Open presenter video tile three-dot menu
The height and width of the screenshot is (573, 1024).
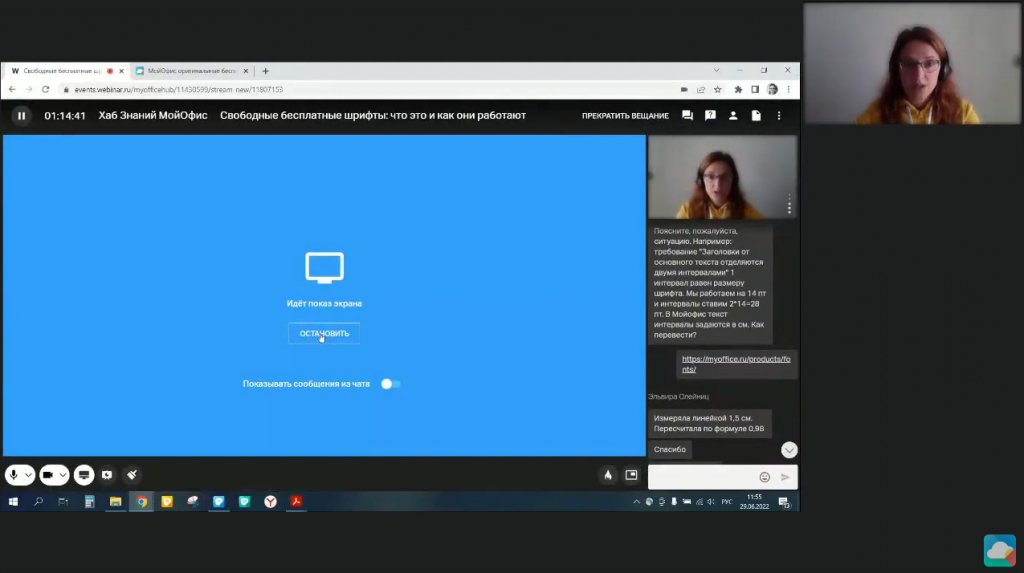pyautogui.click(x=789, y=205)
